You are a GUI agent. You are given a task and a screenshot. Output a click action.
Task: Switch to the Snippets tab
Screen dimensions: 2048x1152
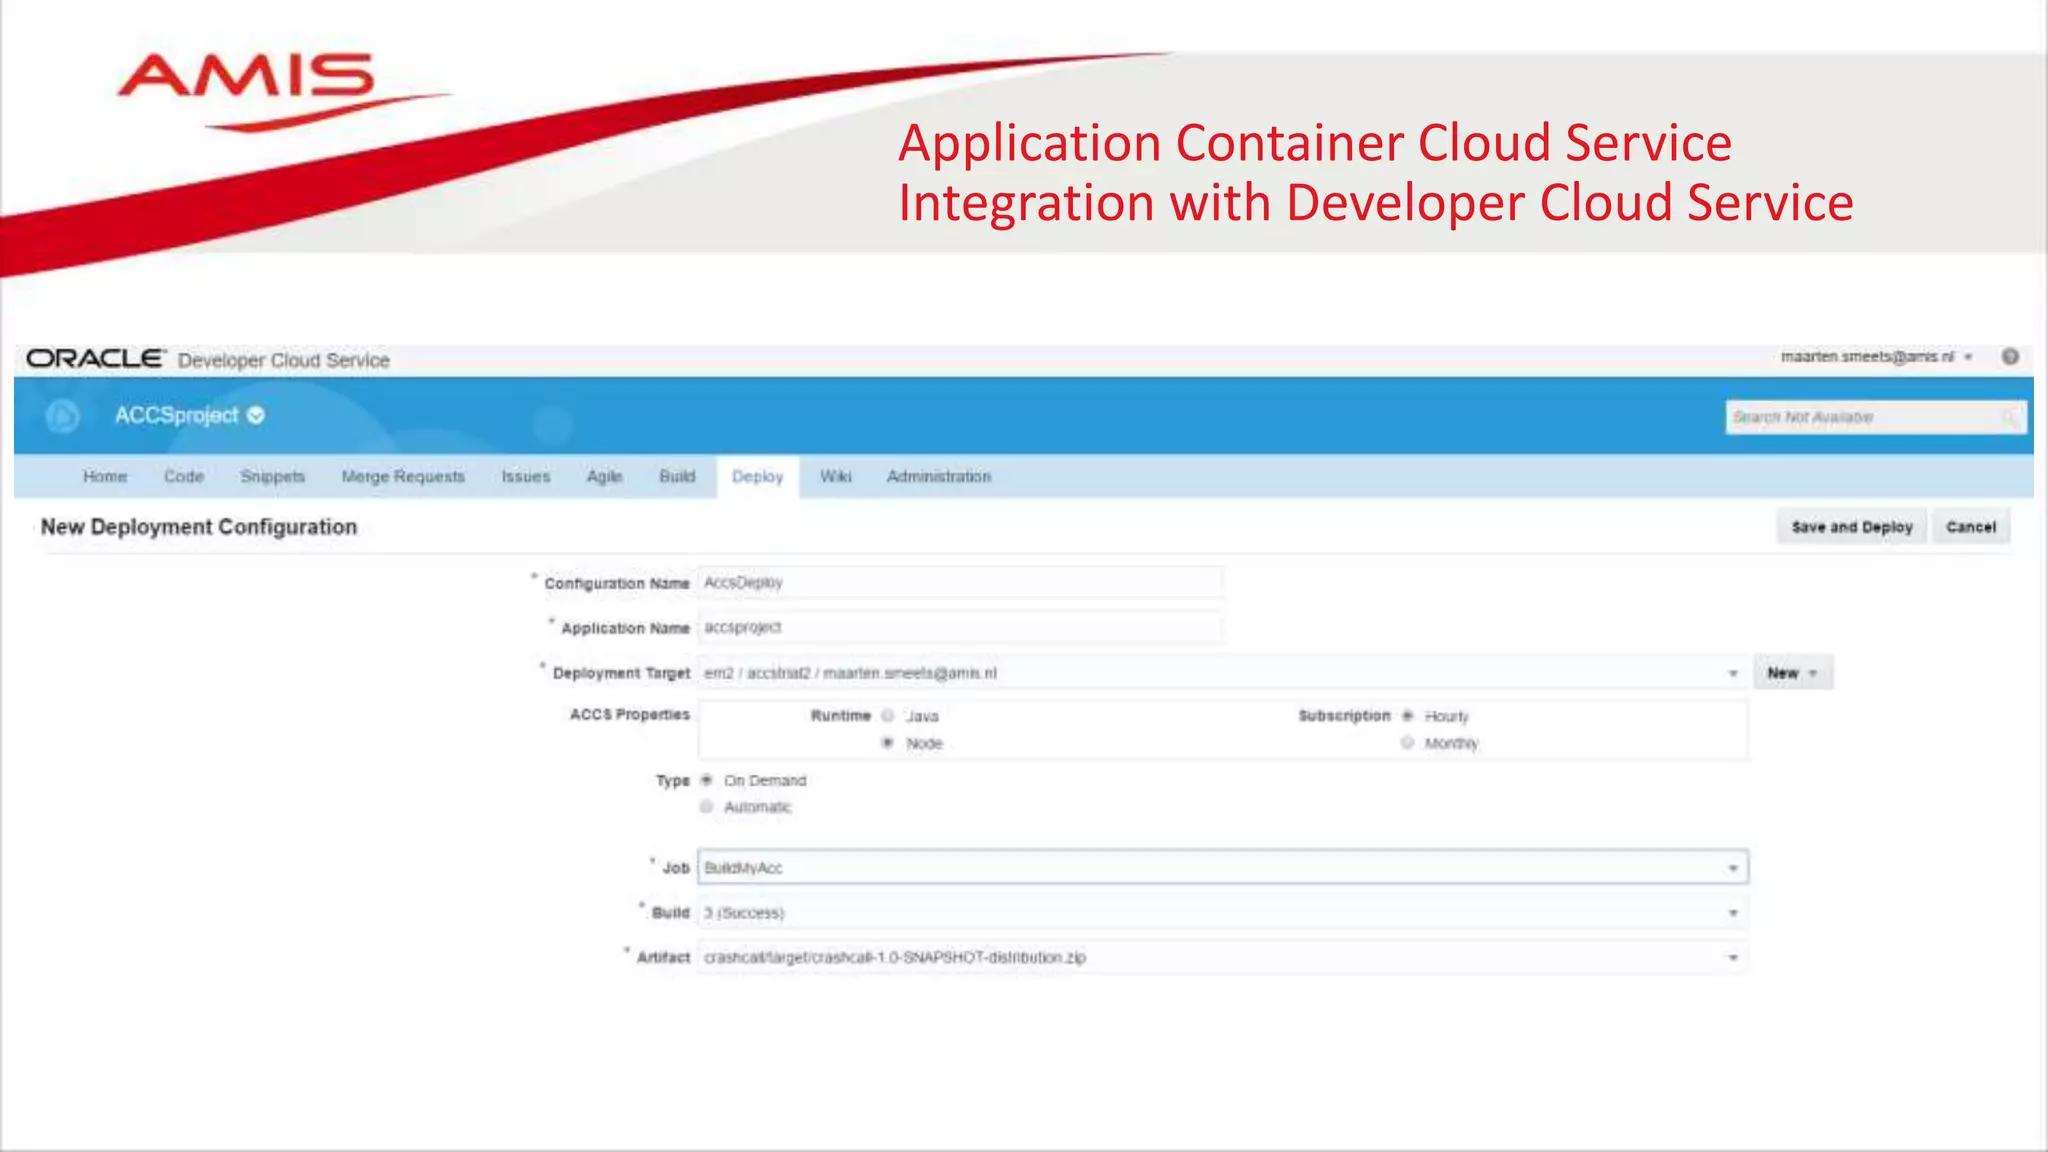(272, 476)
